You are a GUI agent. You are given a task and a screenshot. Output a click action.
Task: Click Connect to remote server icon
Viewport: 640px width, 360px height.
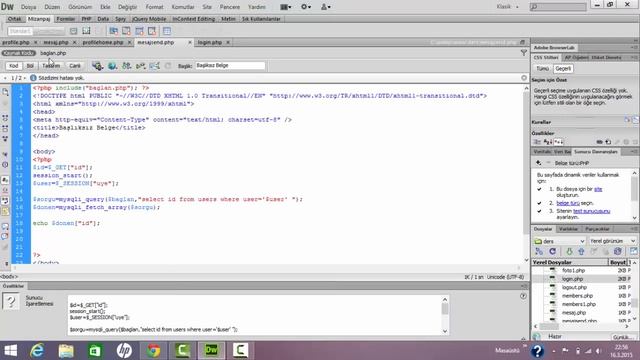(x=539, y=251)
